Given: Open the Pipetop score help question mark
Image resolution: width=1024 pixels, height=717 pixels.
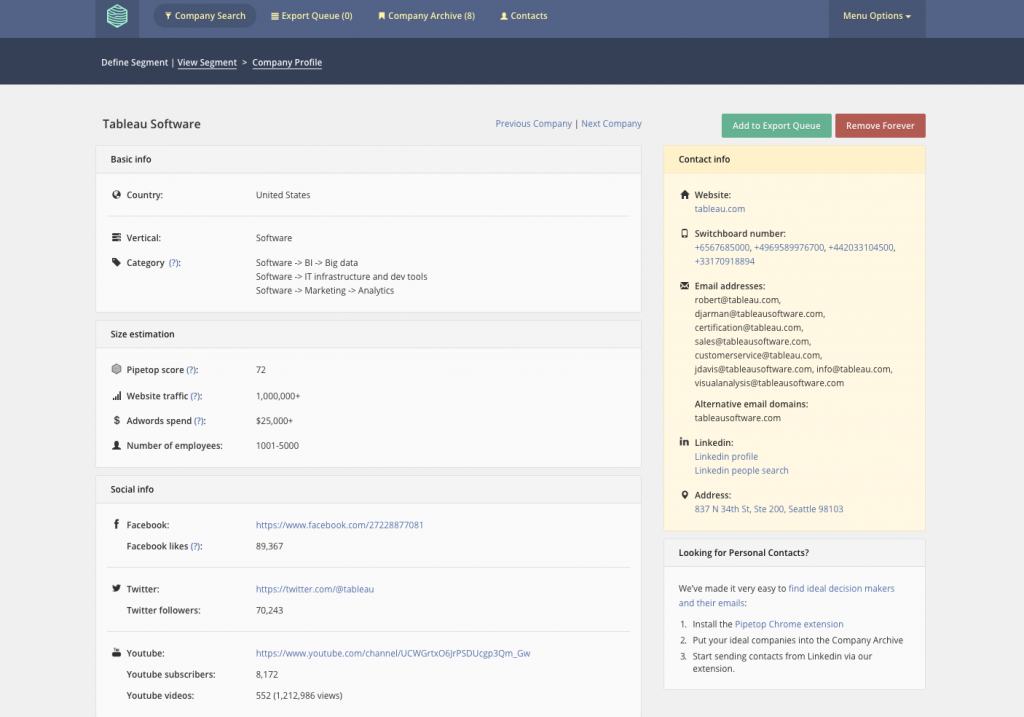Looking at the screenshot, I should (x=191, y=370).
